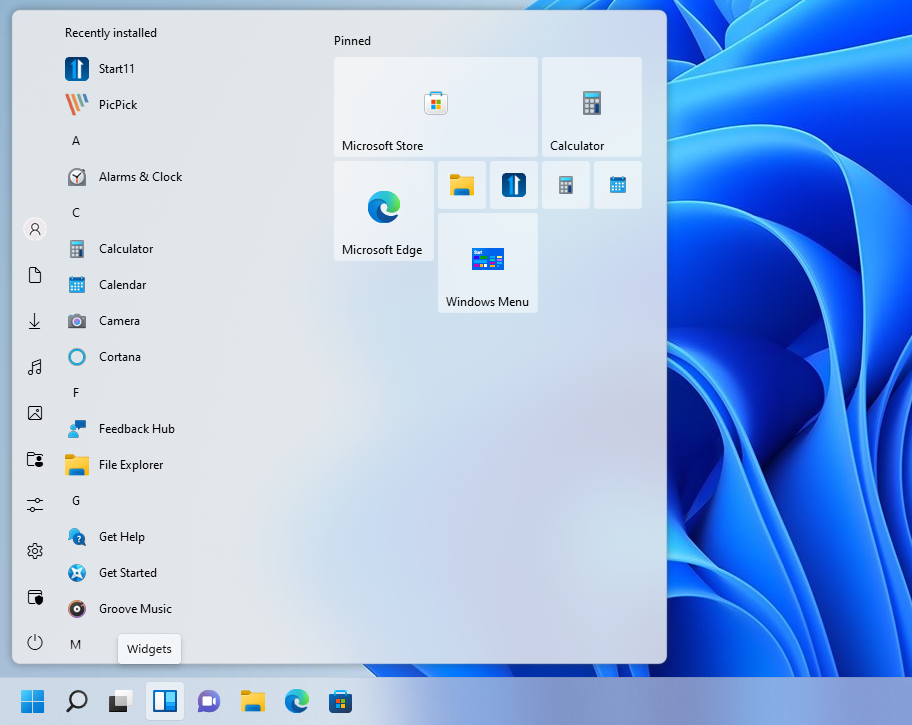Open Chat from the taskbar
This screenshot has width=912, height=725.
[209, 701]
